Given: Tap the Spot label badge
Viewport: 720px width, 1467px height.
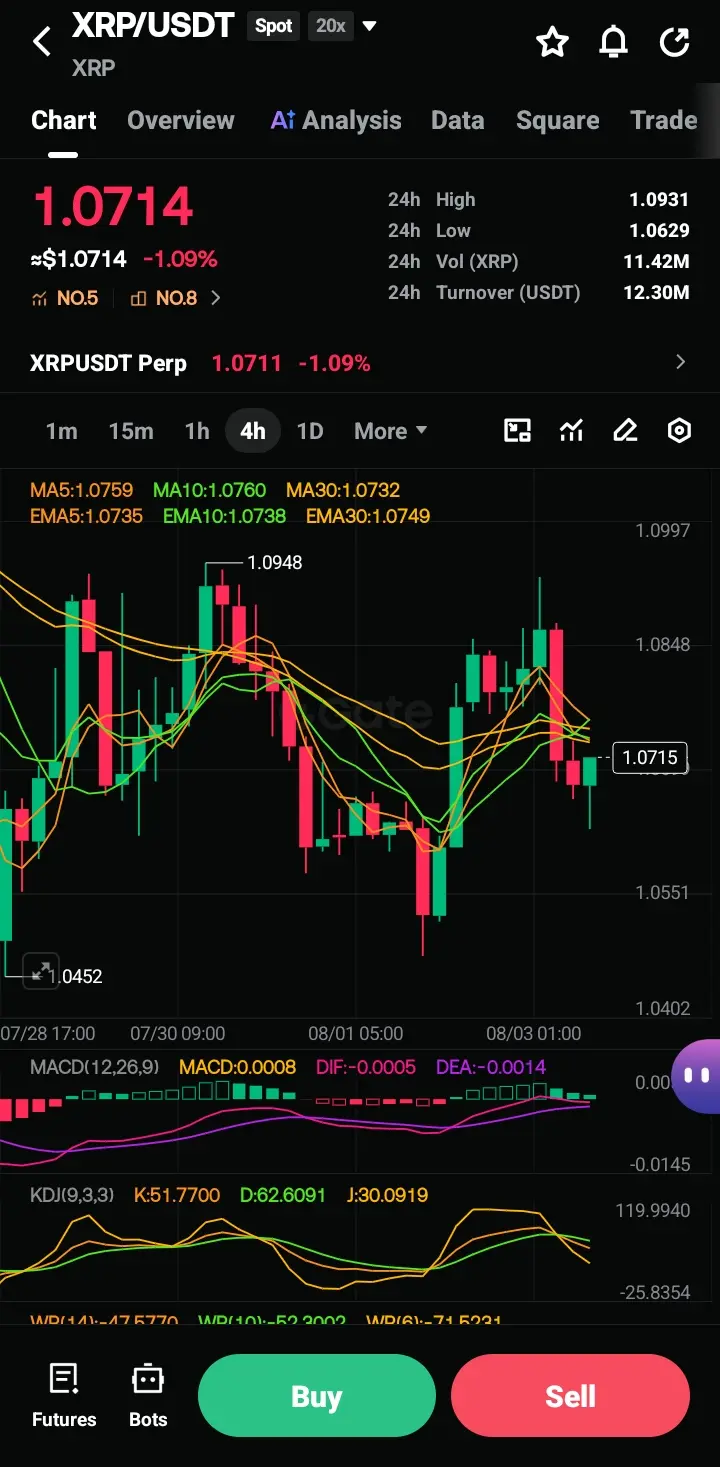Looking at the screenshot, I should point(274,26).
